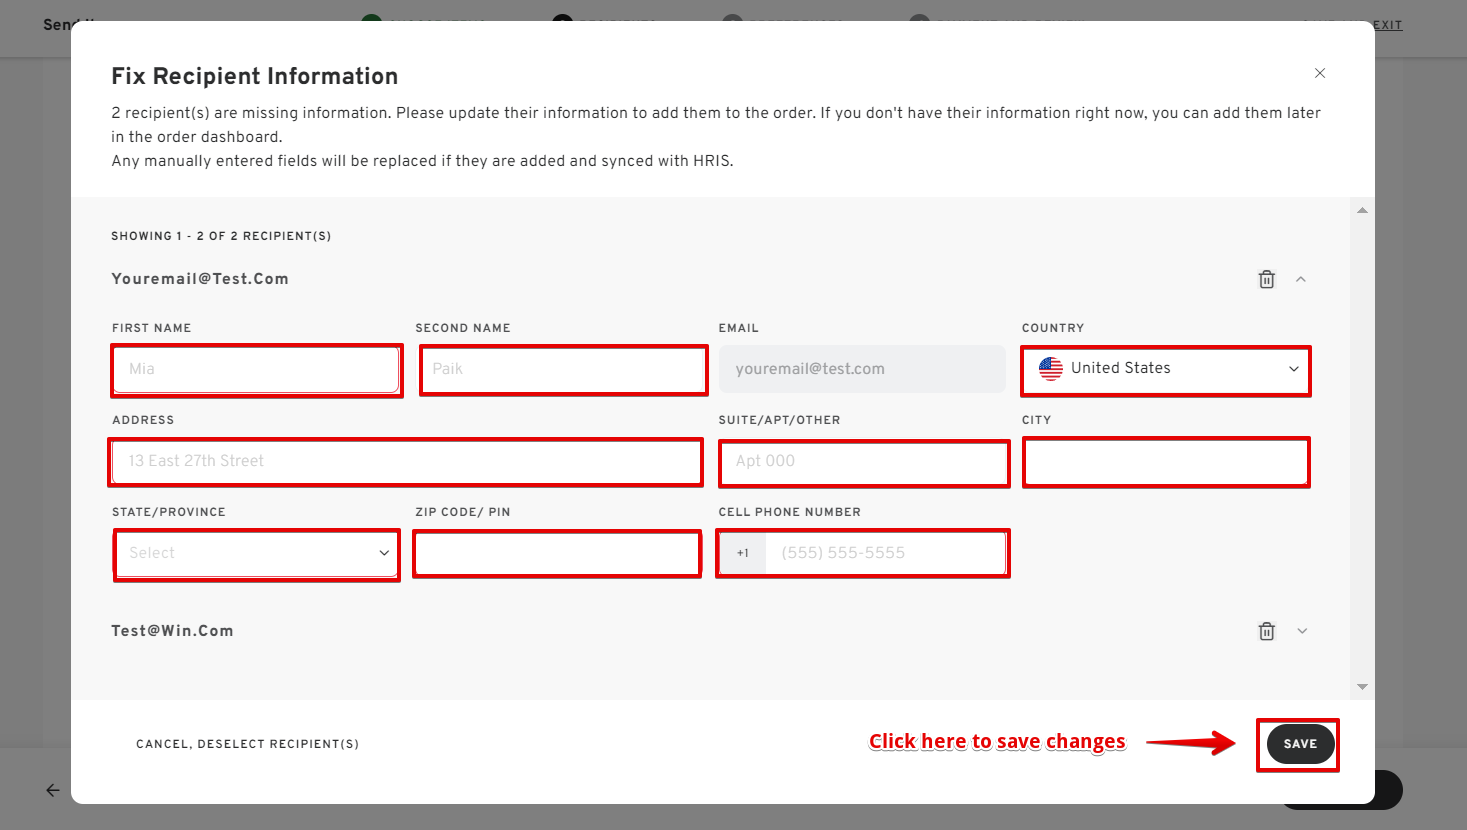1467x830 pixels.
Task: Click the back arrow at bottom left
Action: [x=53, y=790]
